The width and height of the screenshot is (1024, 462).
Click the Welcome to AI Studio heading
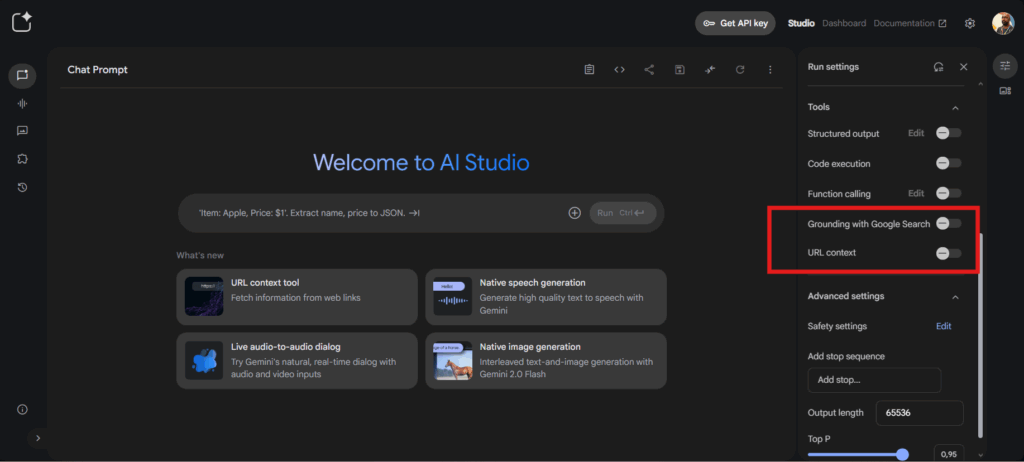(421, 162)
